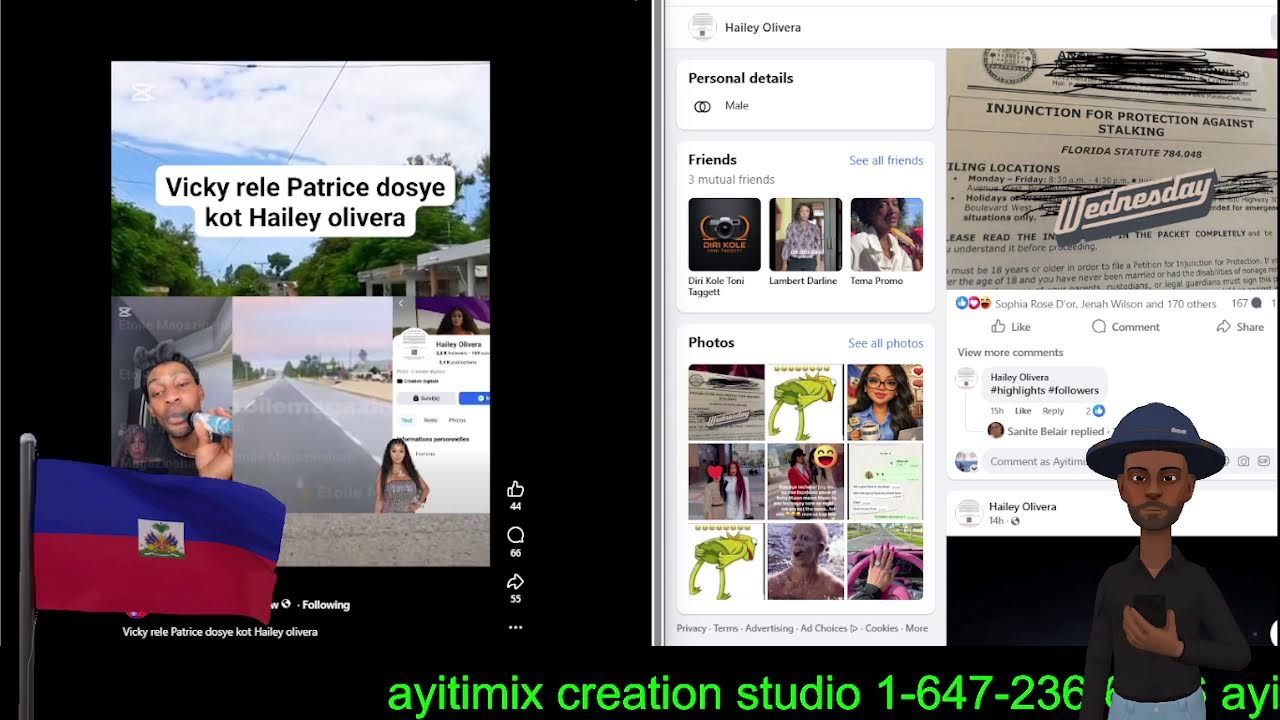This screenshot has width=1280, height=720.
Task: Open Tema Promo friend thumbnail
Action: pos(887,234)
